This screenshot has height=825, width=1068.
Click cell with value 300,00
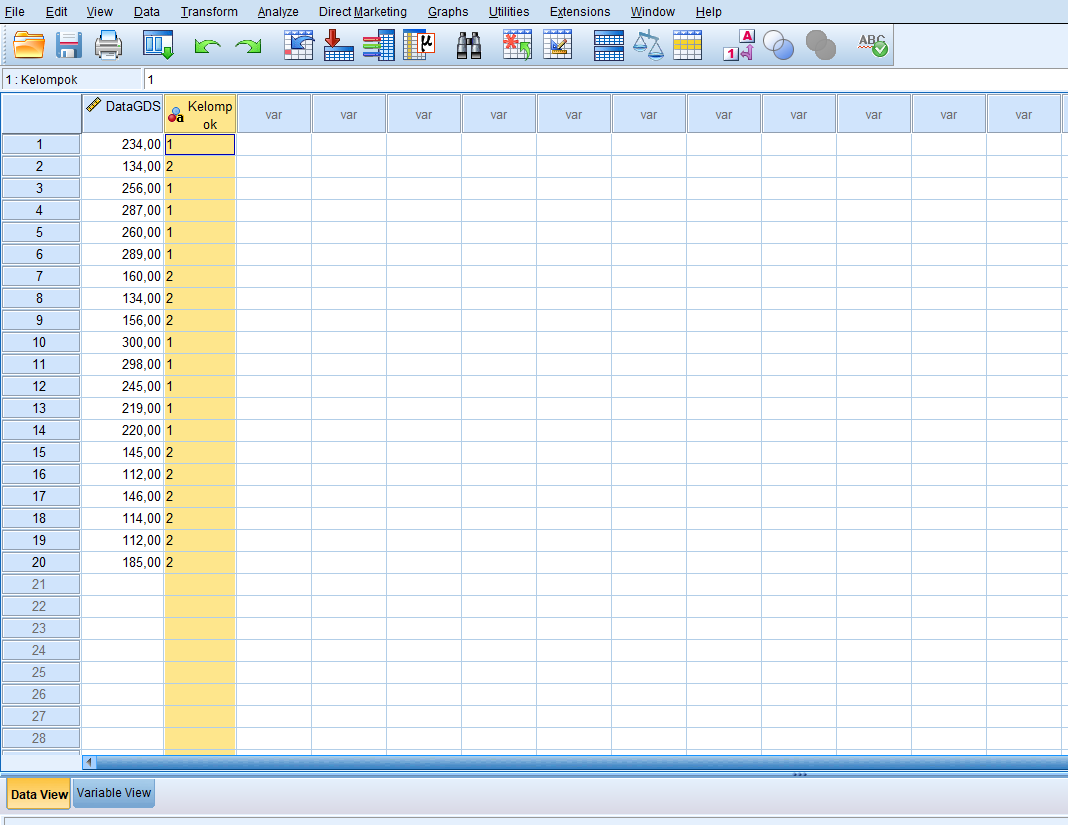123,342
